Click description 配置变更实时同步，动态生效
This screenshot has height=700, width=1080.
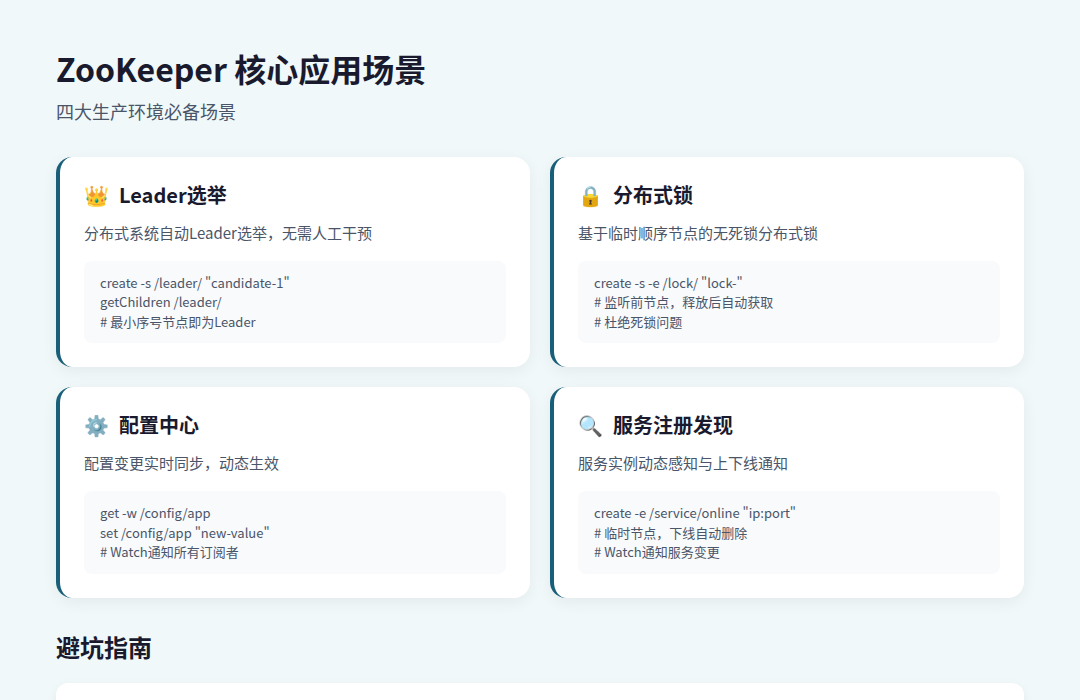click(182, 464)
